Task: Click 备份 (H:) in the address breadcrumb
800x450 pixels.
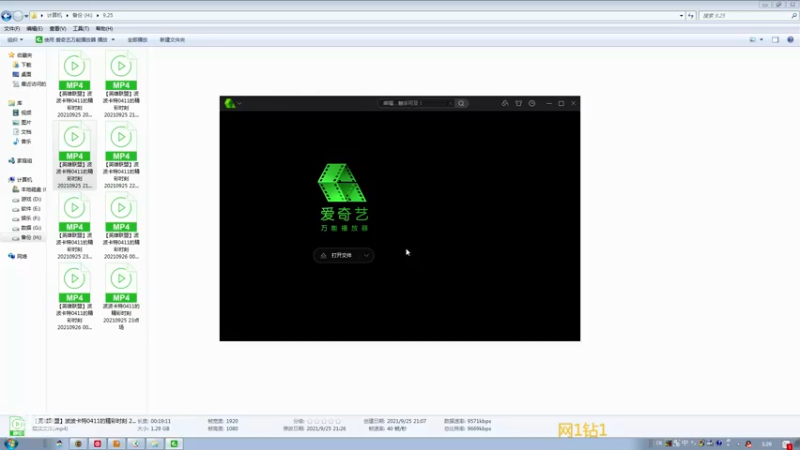Action: pos(82,15)
